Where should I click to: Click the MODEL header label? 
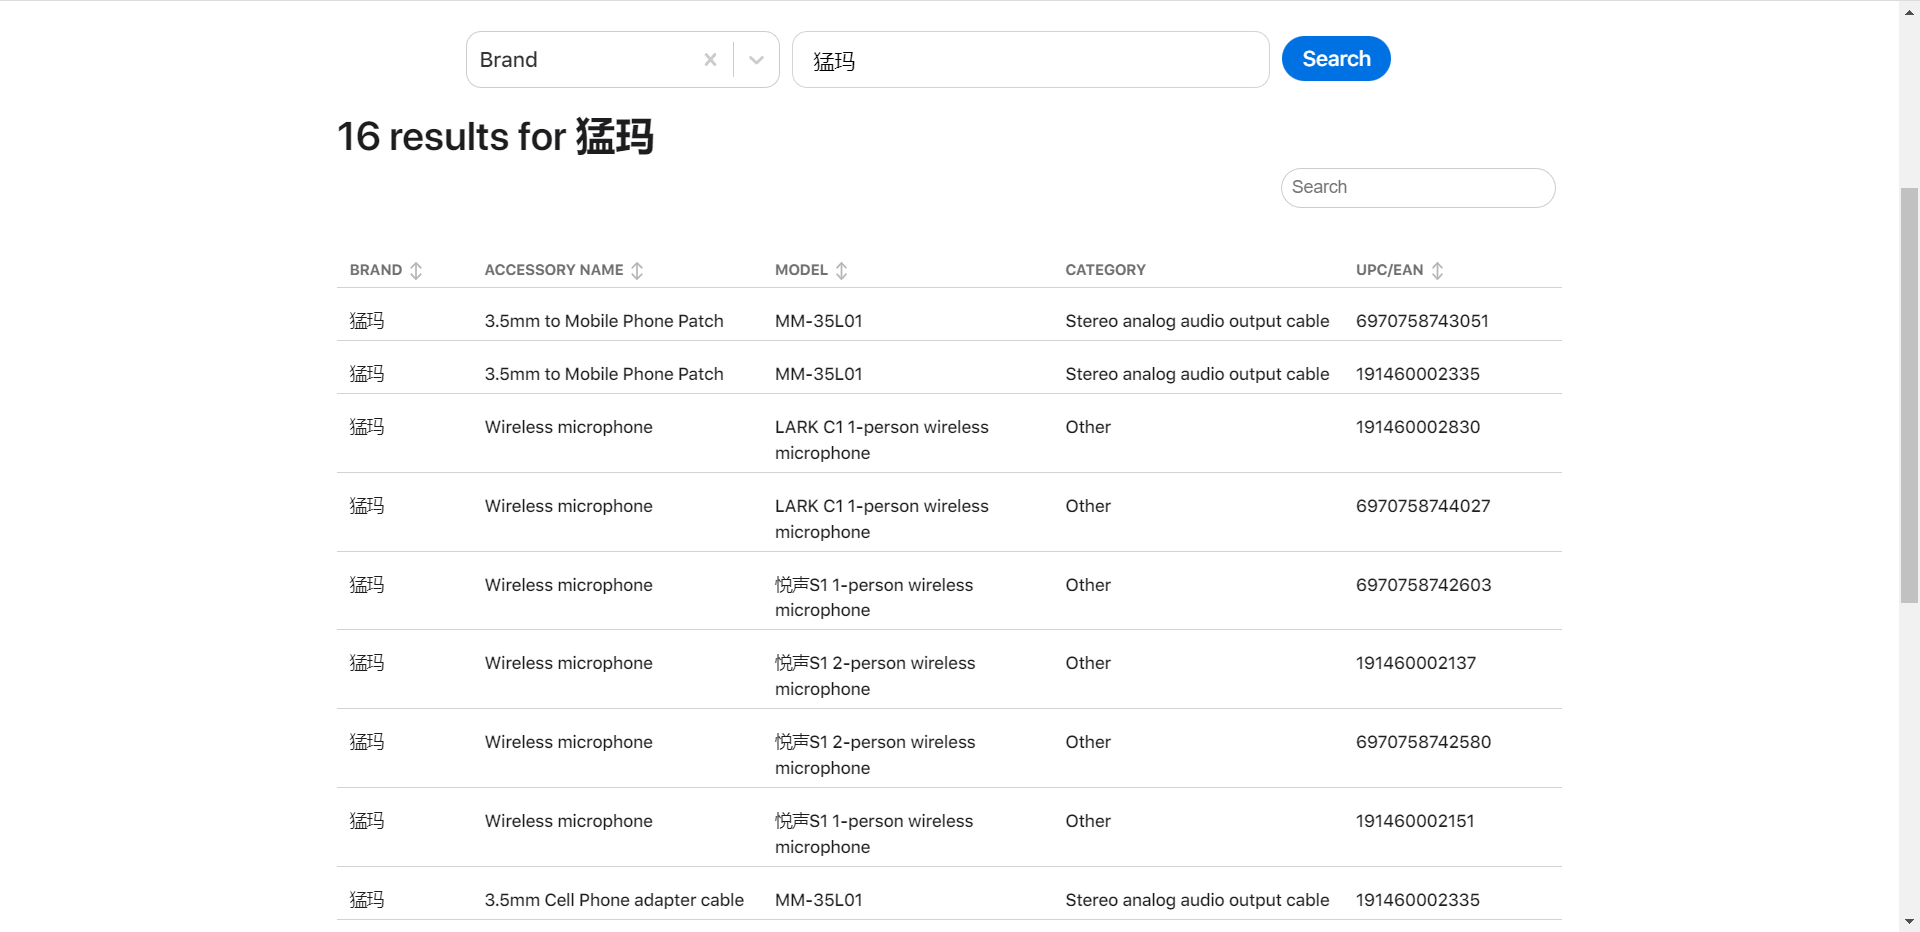pos(801,270)
